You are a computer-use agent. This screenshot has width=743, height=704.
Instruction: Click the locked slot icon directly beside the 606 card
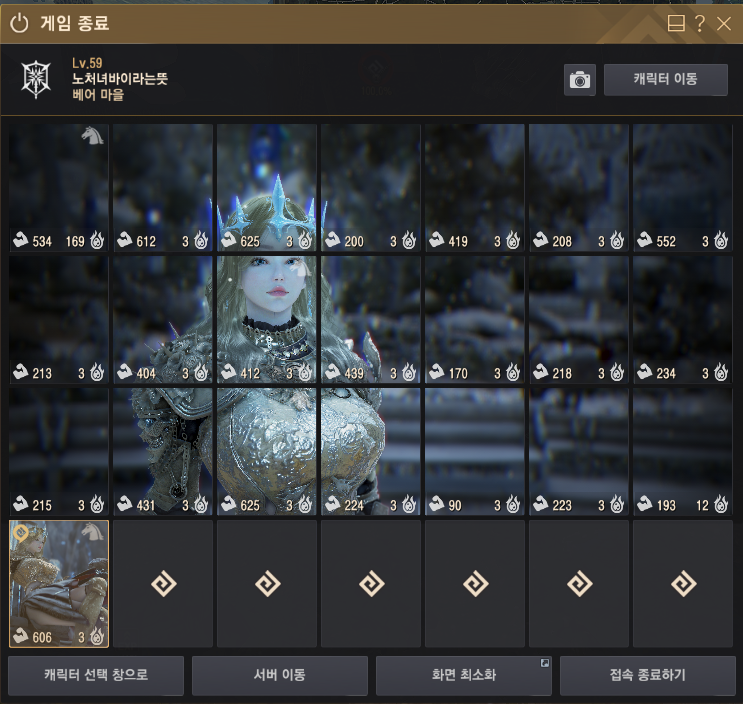164,584
